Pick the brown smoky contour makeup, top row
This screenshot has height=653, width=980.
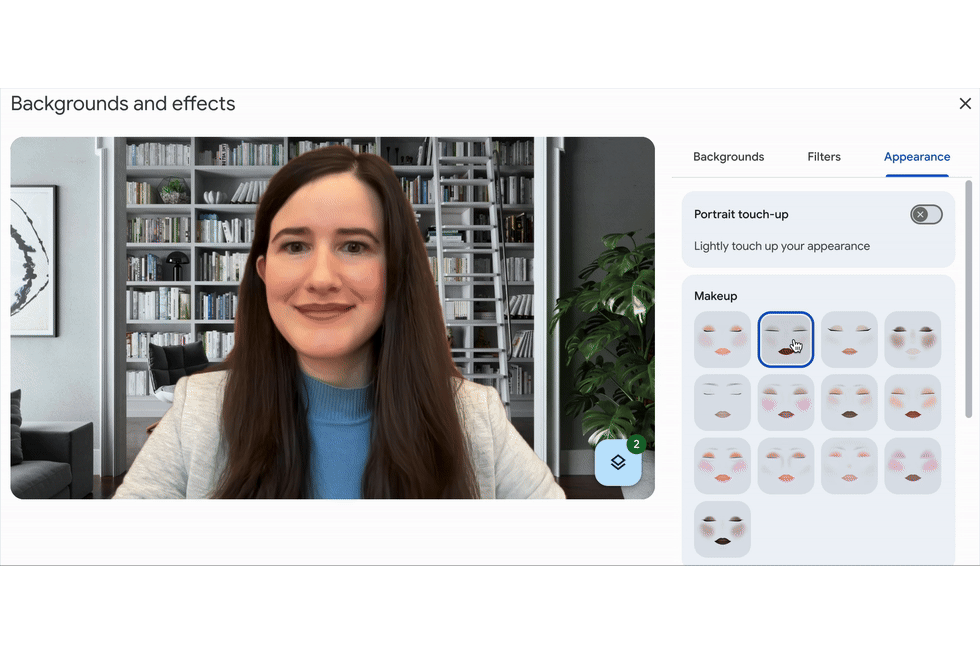912,340
